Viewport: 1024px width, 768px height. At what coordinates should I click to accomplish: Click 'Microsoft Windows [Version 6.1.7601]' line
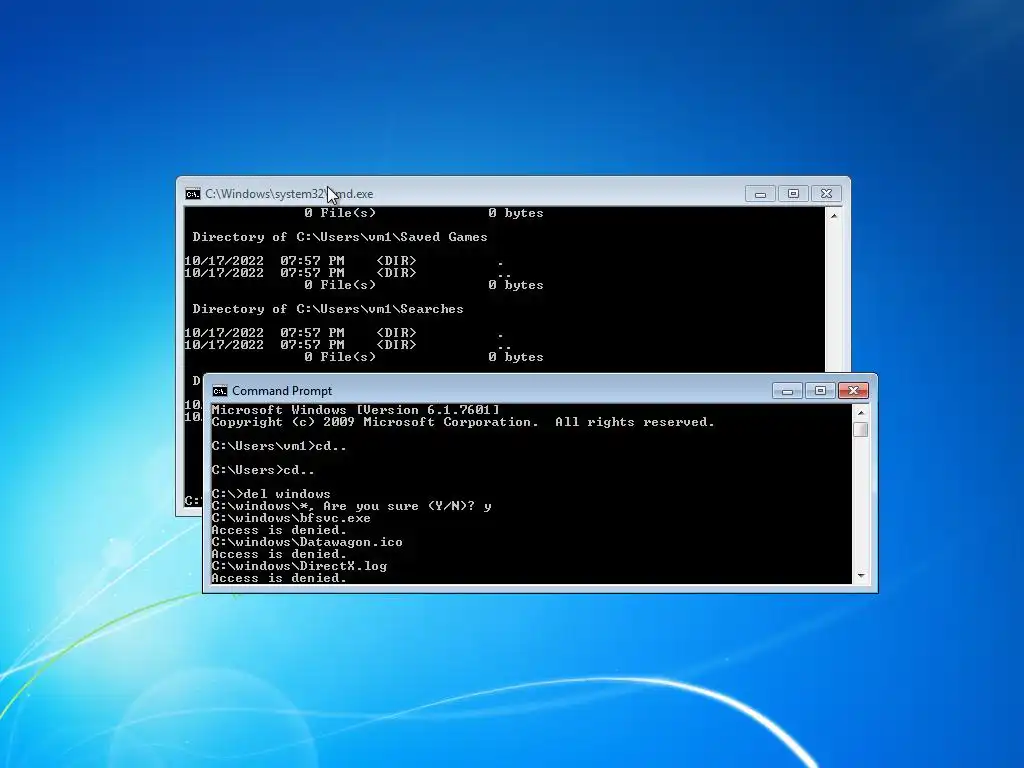tap(355, 410)
